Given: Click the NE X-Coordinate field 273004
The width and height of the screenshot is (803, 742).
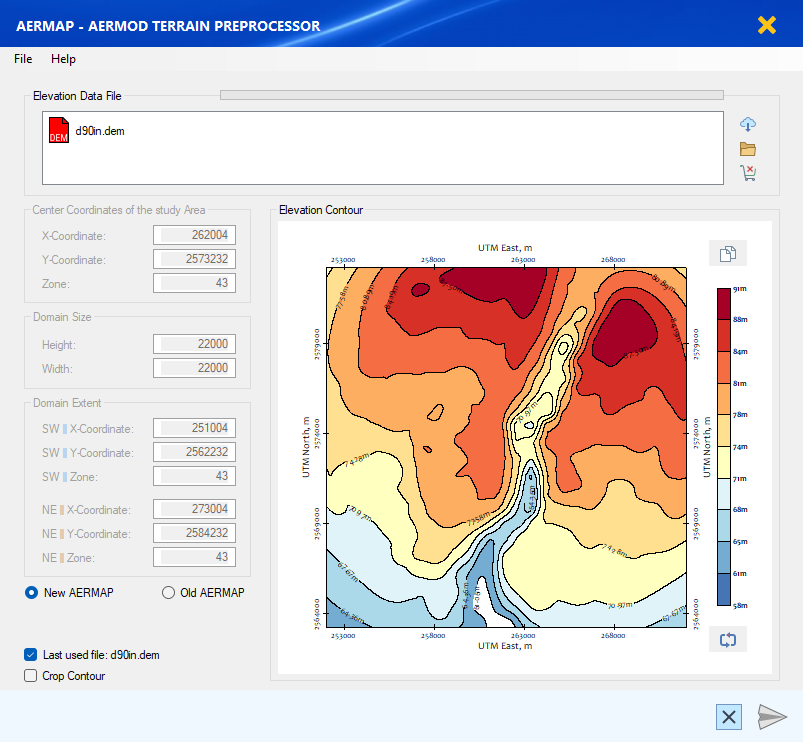Looking at the screenshot, I should pyautogui.click(x=194, y=509).
